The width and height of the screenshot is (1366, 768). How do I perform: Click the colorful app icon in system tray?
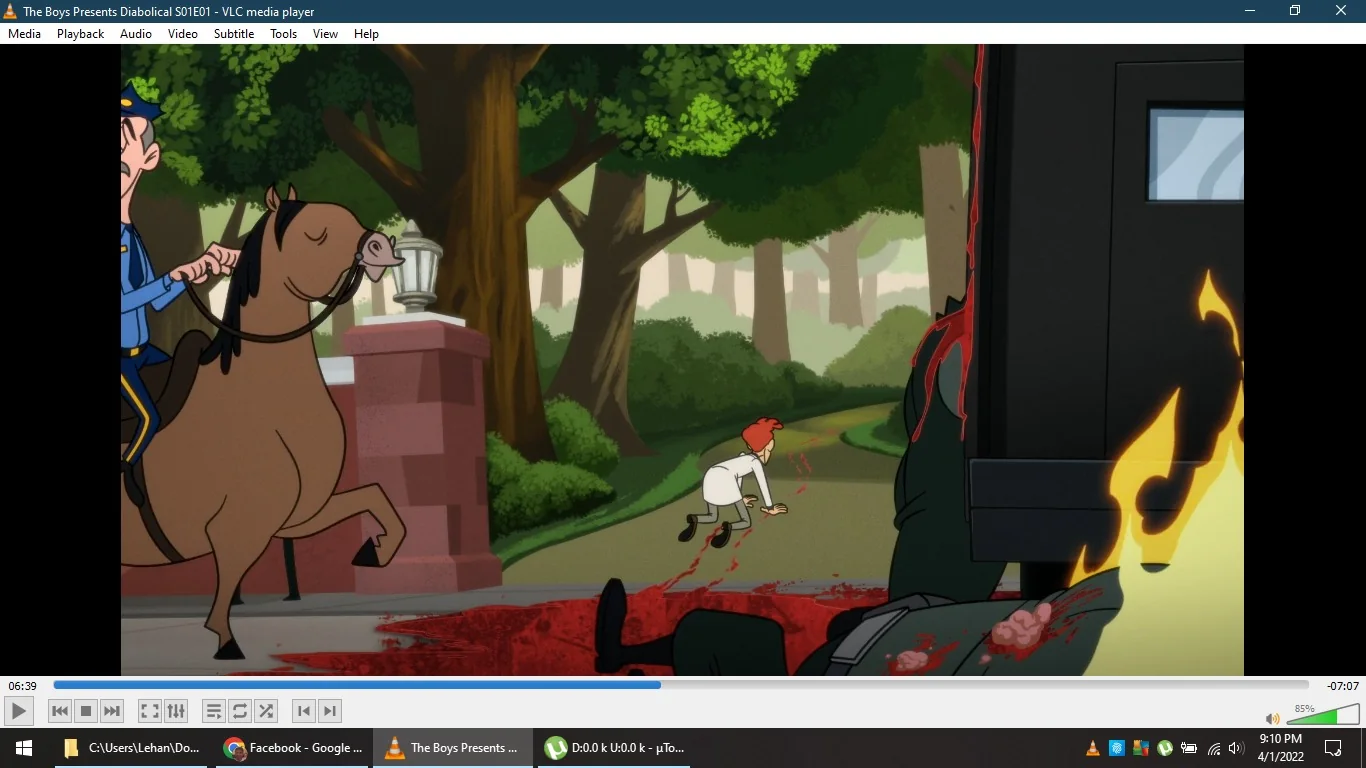[x=1141, y=748]
